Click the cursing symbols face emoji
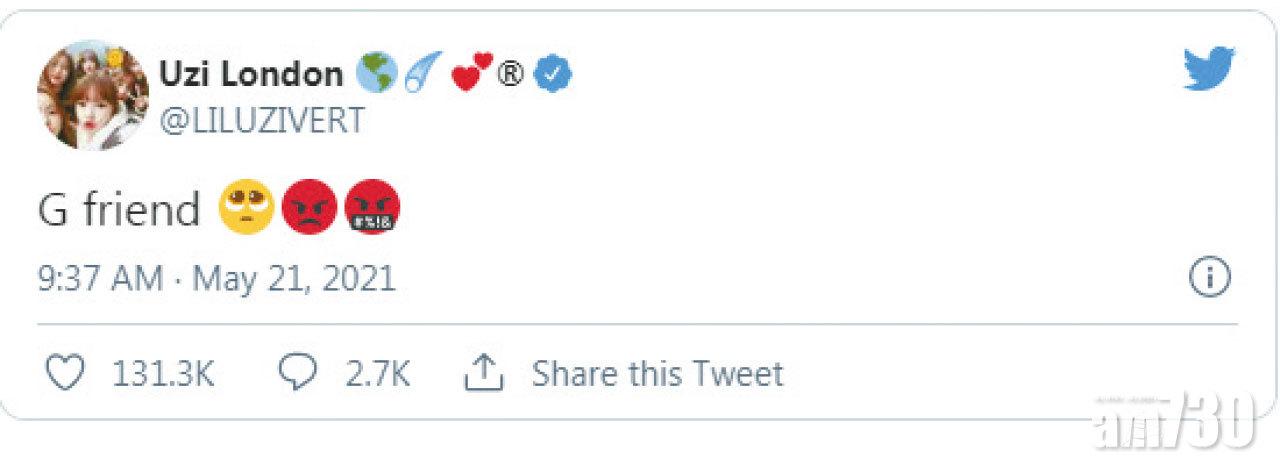 (372, 210)
